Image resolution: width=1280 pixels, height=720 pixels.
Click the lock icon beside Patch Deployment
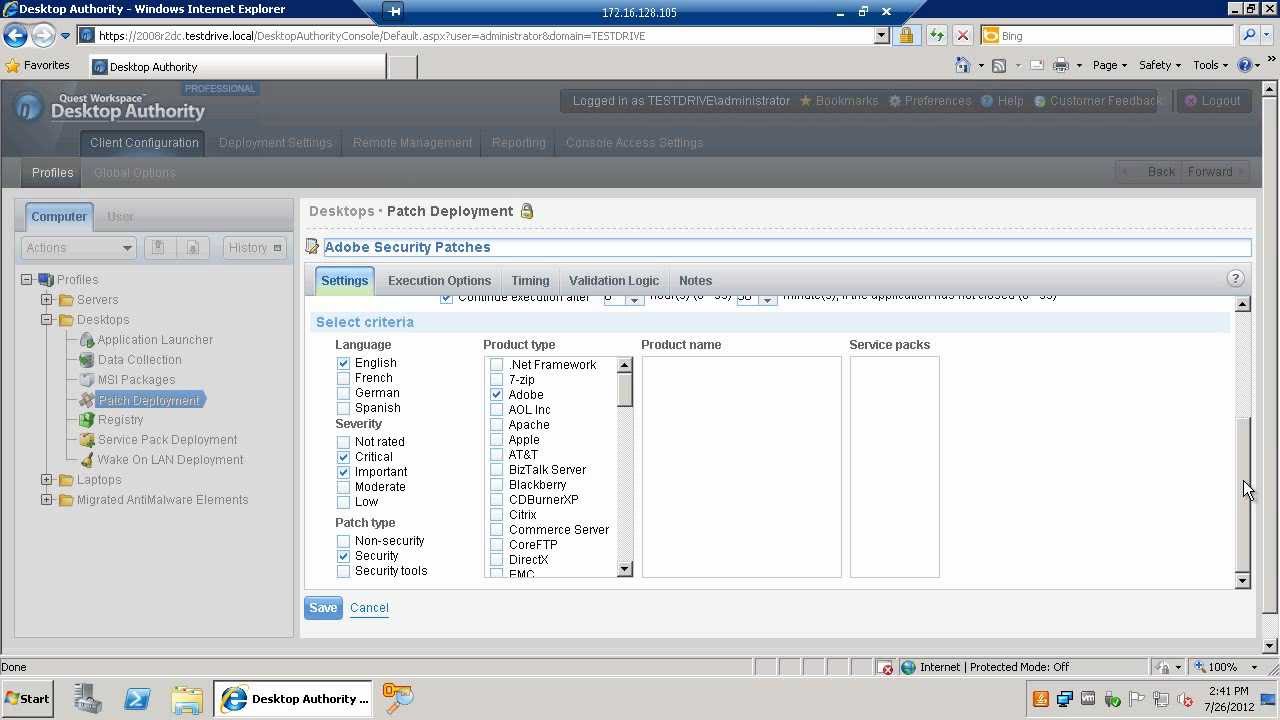tap(527, 211)
